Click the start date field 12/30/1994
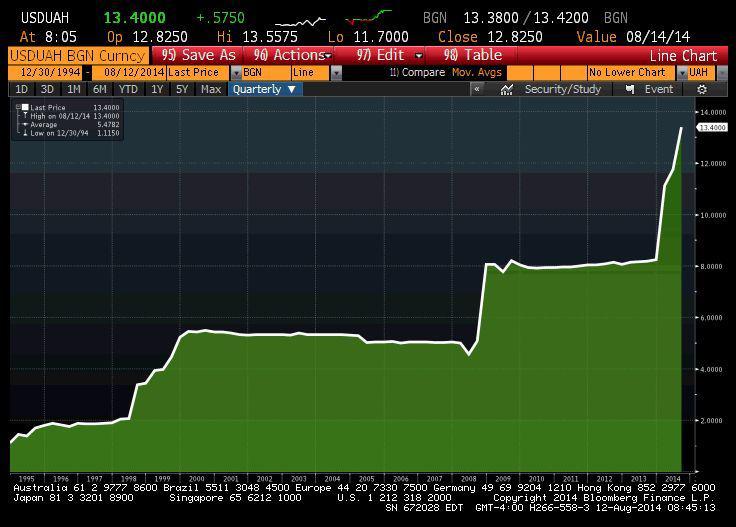The height and width of the screenshot is (527, 736). (46, 73)
